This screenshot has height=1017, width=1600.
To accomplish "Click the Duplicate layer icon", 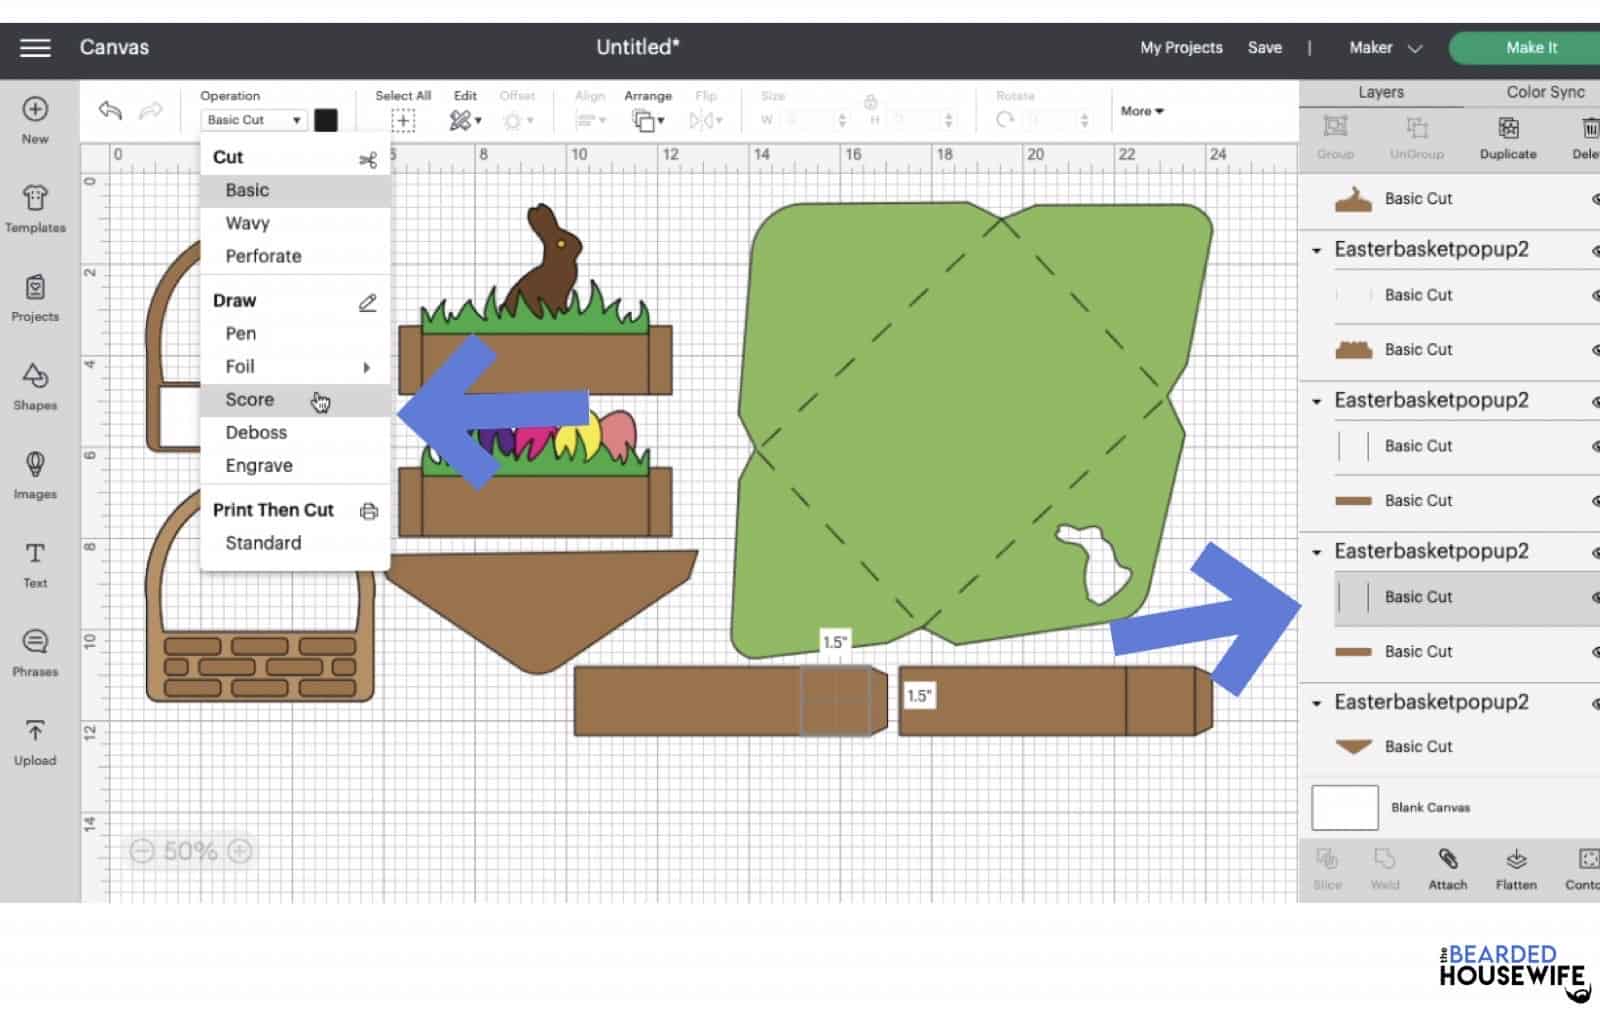I will coord(1508,127).
